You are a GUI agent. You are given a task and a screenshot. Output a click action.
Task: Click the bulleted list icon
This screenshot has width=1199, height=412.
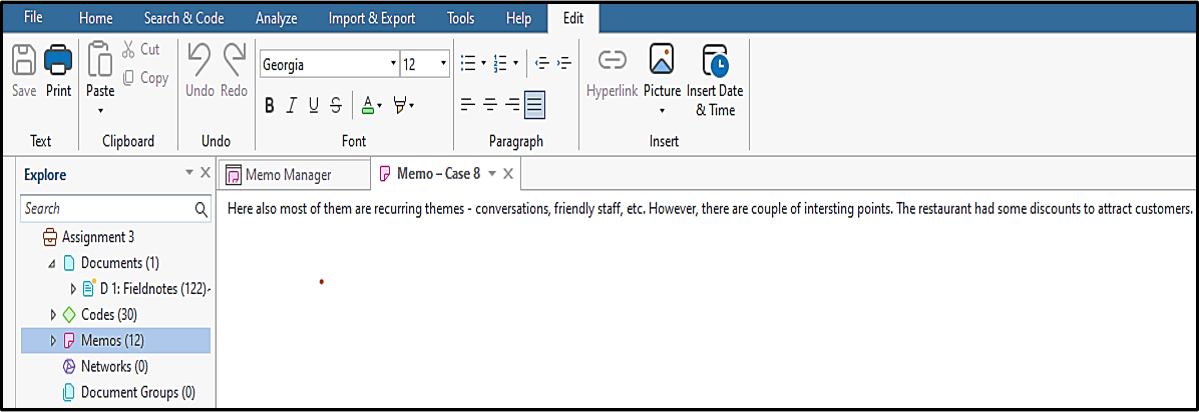pos(468,63)
